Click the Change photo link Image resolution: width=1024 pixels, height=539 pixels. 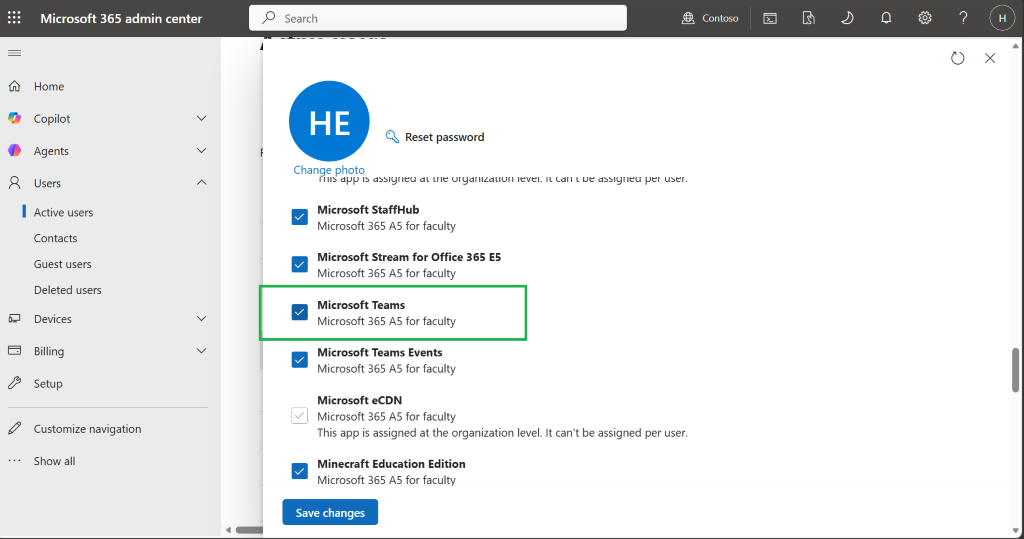328,170
